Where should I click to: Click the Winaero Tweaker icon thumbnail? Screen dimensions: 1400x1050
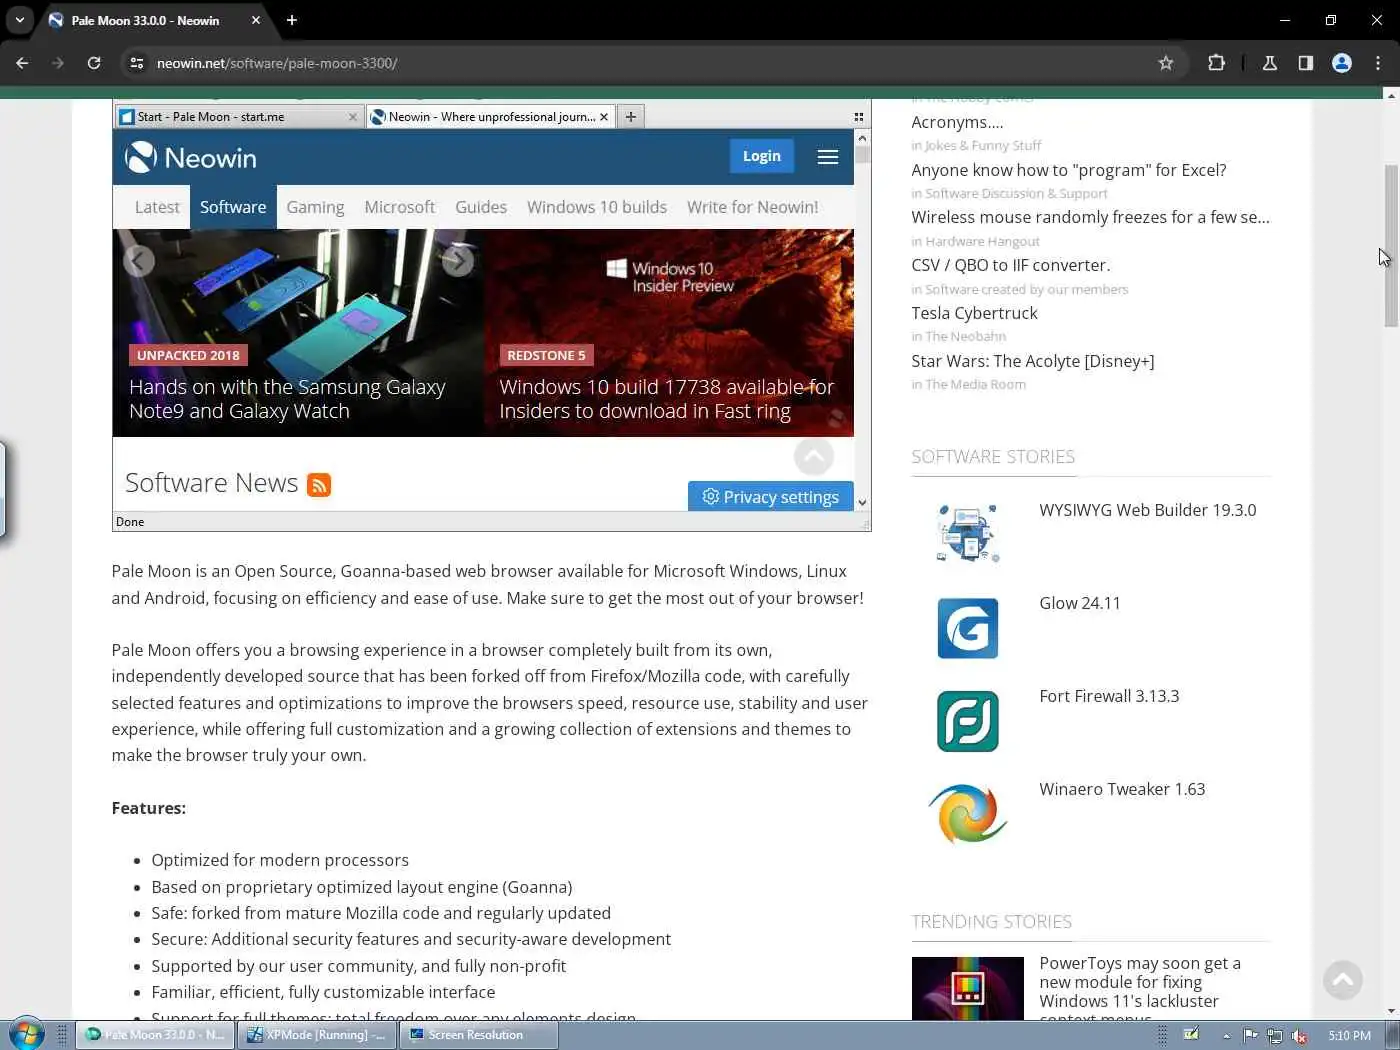967,814
